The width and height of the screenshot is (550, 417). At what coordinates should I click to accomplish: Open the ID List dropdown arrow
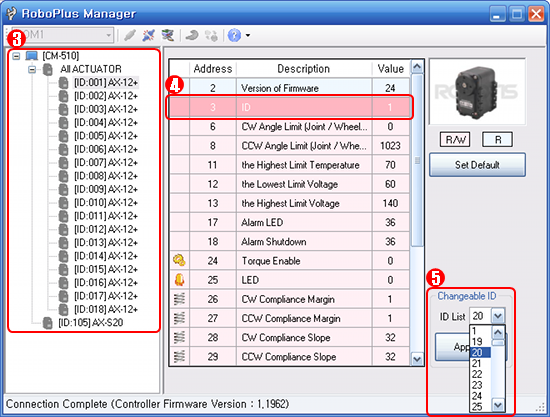tap(498, 316)
